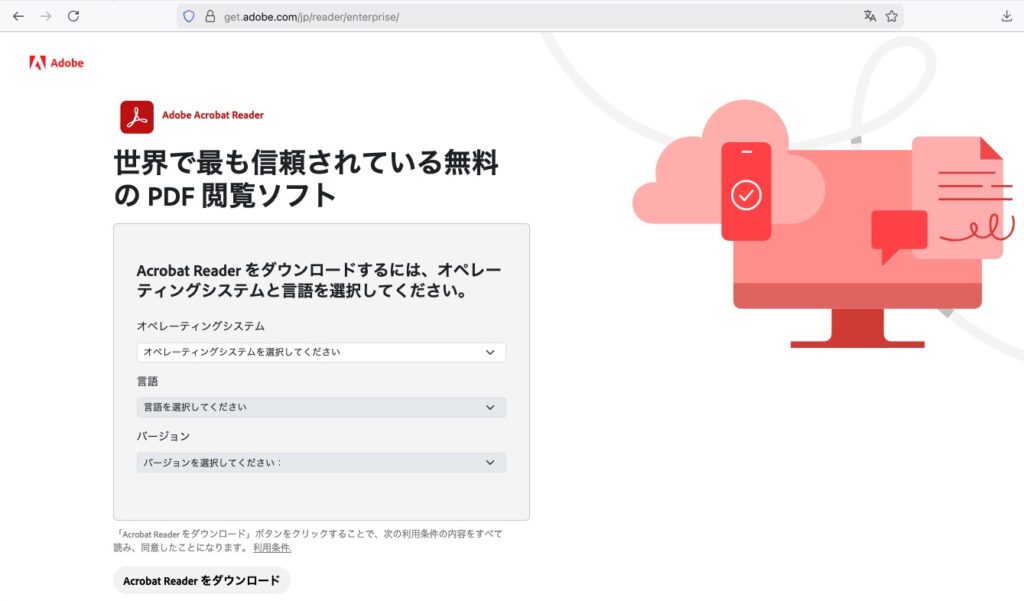
Task: Click the Adobe logo in the header
Action: 56,63
